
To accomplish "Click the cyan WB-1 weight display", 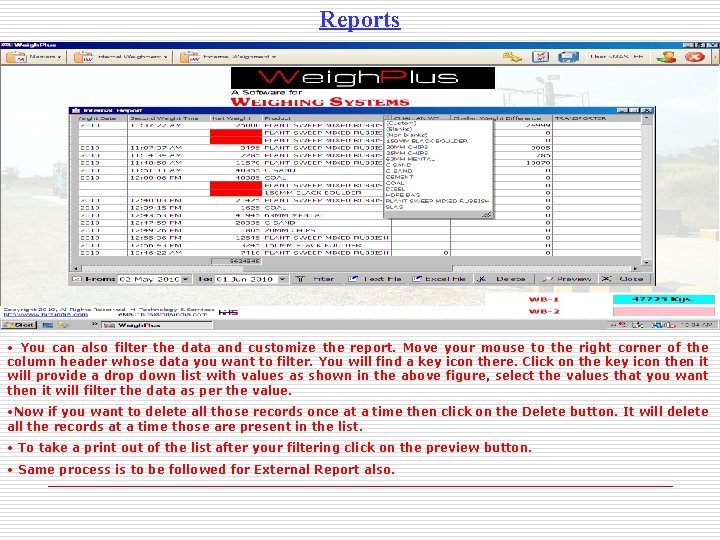I will point(664,299).
